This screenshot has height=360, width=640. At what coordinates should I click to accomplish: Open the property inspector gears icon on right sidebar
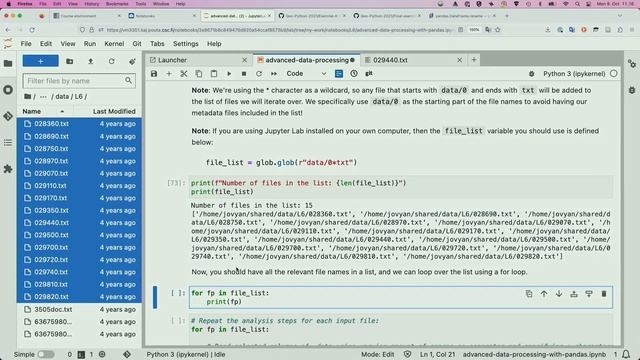click(632, 64)
